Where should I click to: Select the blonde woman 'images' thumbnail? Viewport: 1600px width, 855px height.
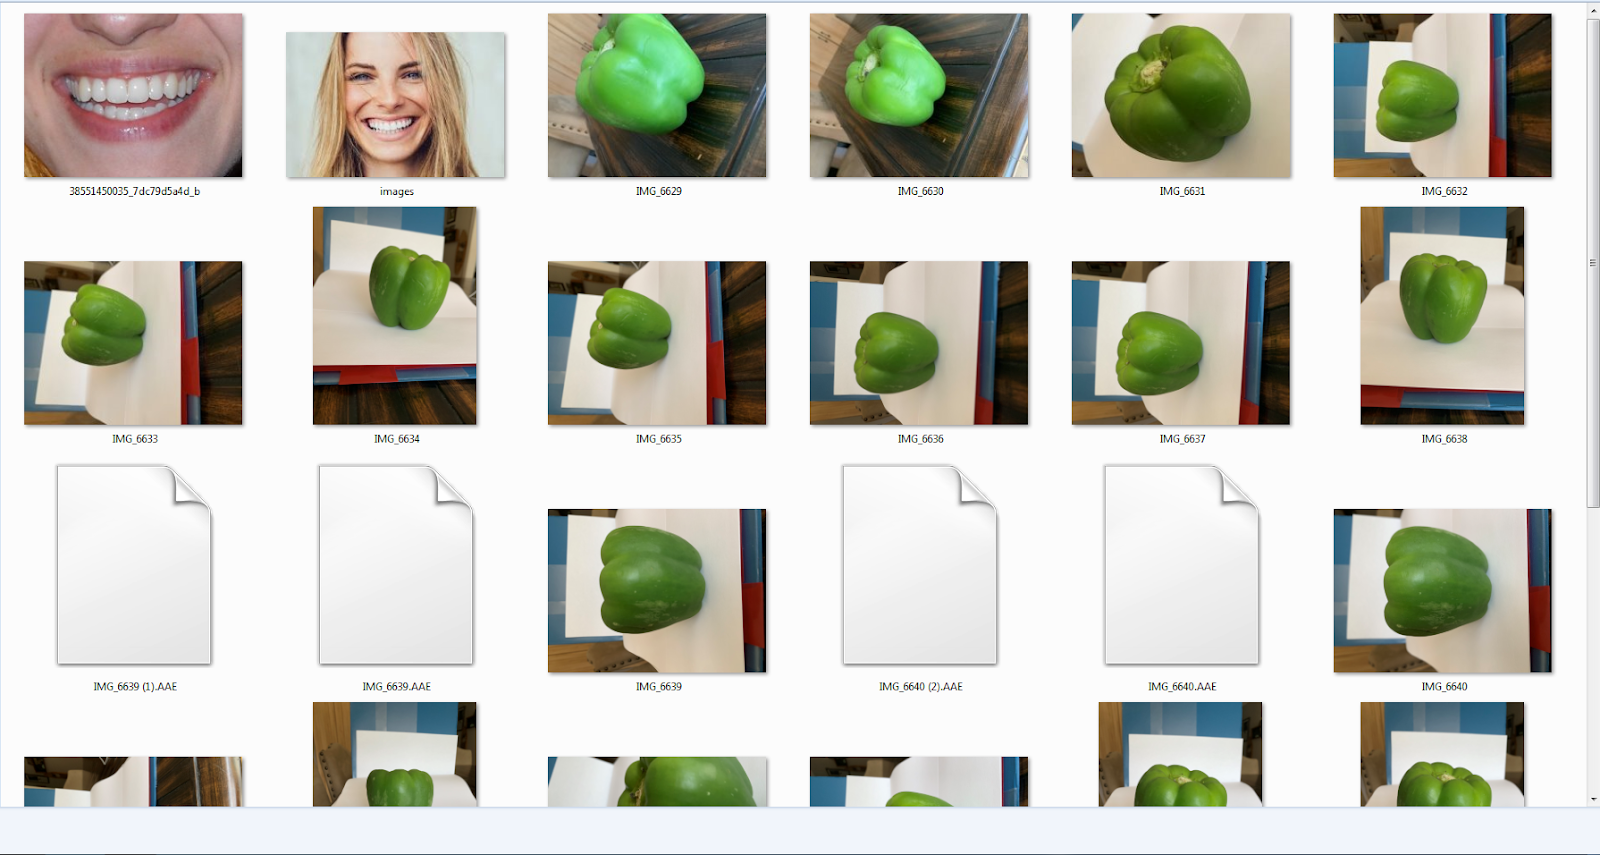click(395, 105)
